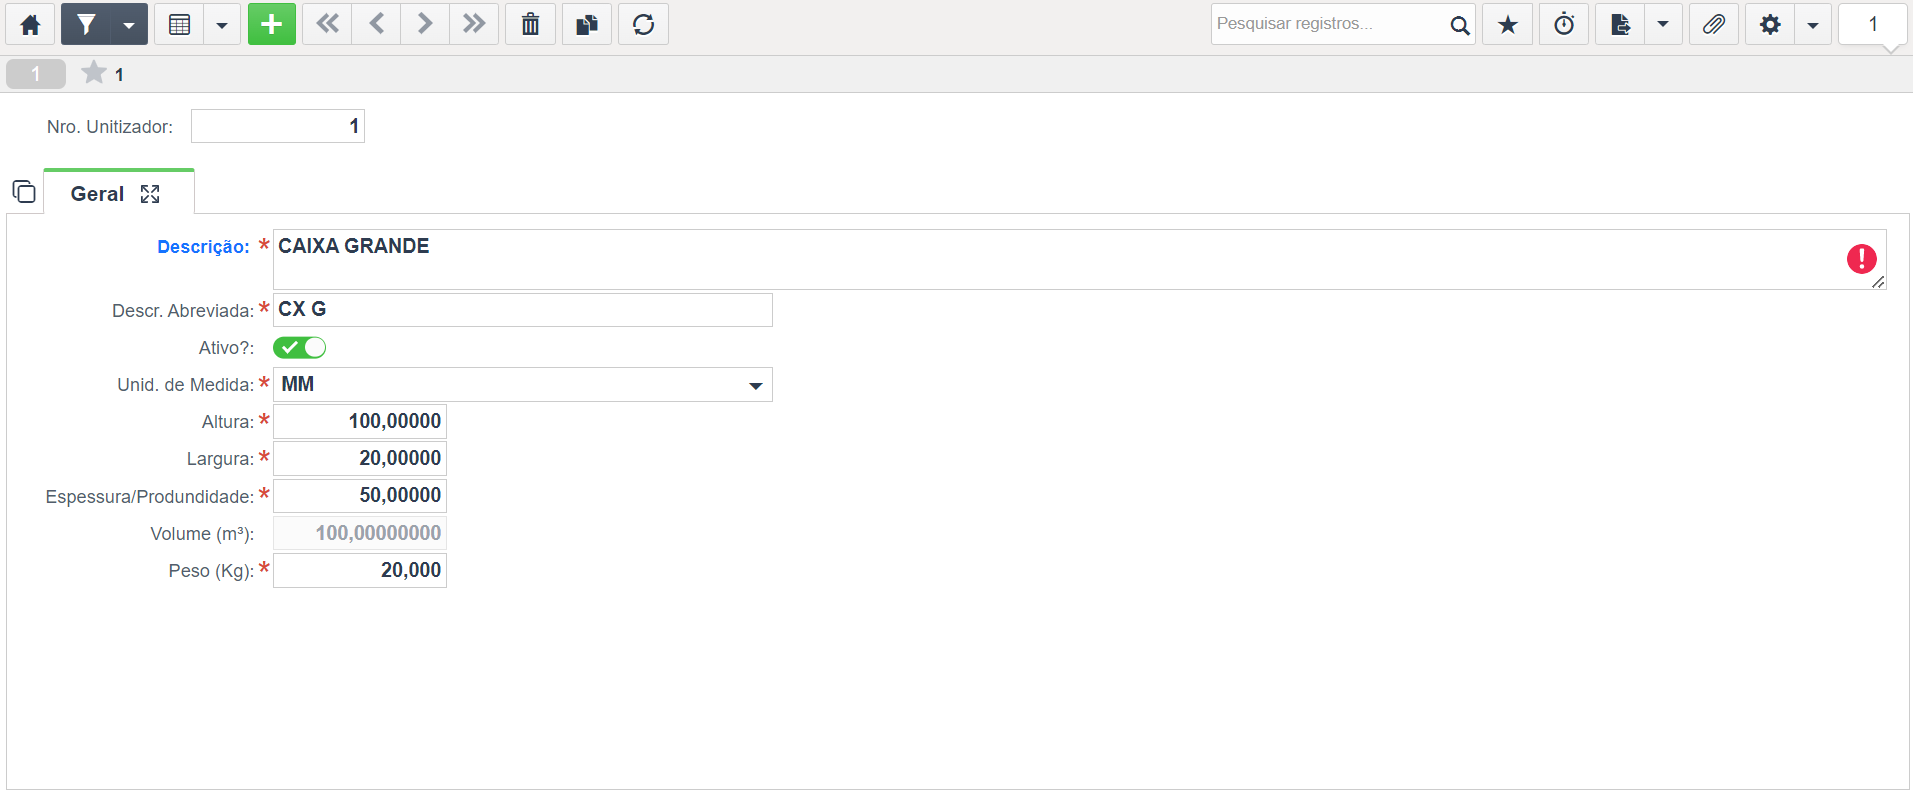The width and height of the screenshot is (1913, 792).
Task: Delete record with trash icon
Action: tap(531, 24)
